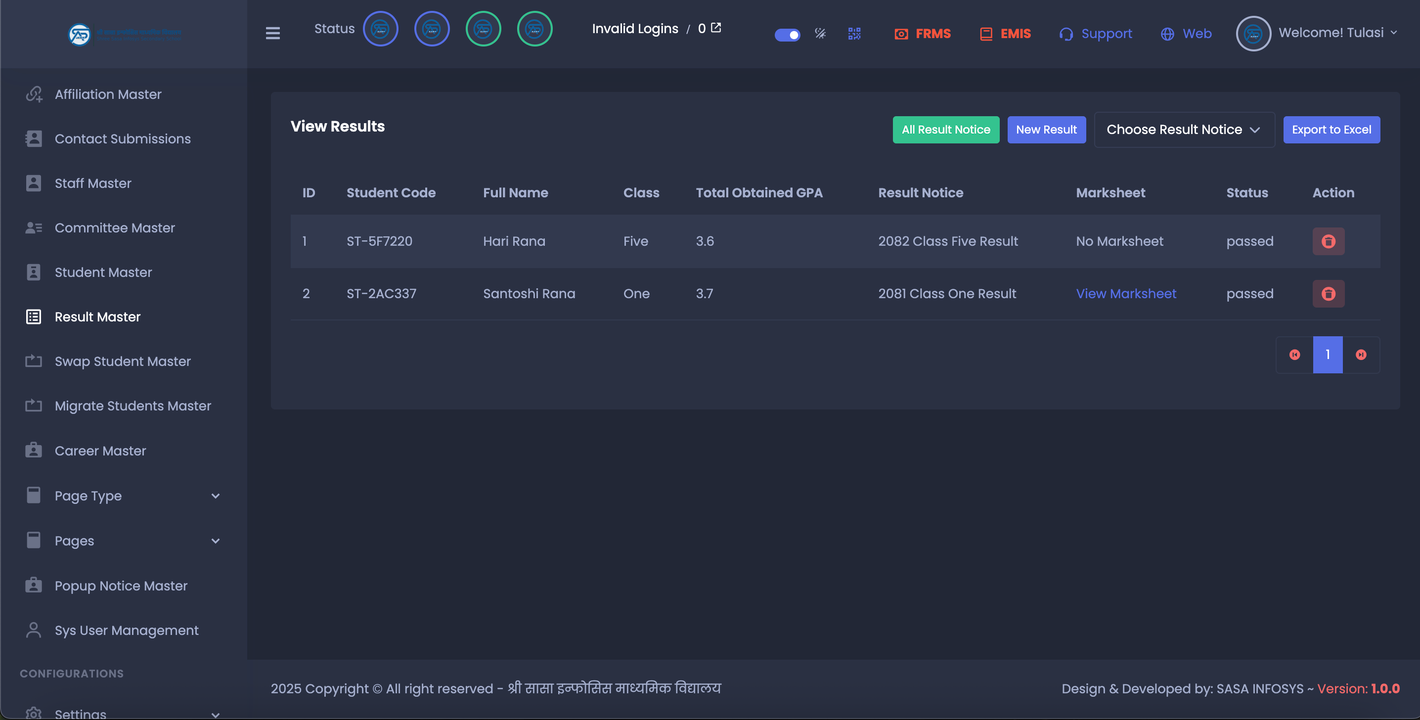Click the hamburger menu icon

(273, 33)
